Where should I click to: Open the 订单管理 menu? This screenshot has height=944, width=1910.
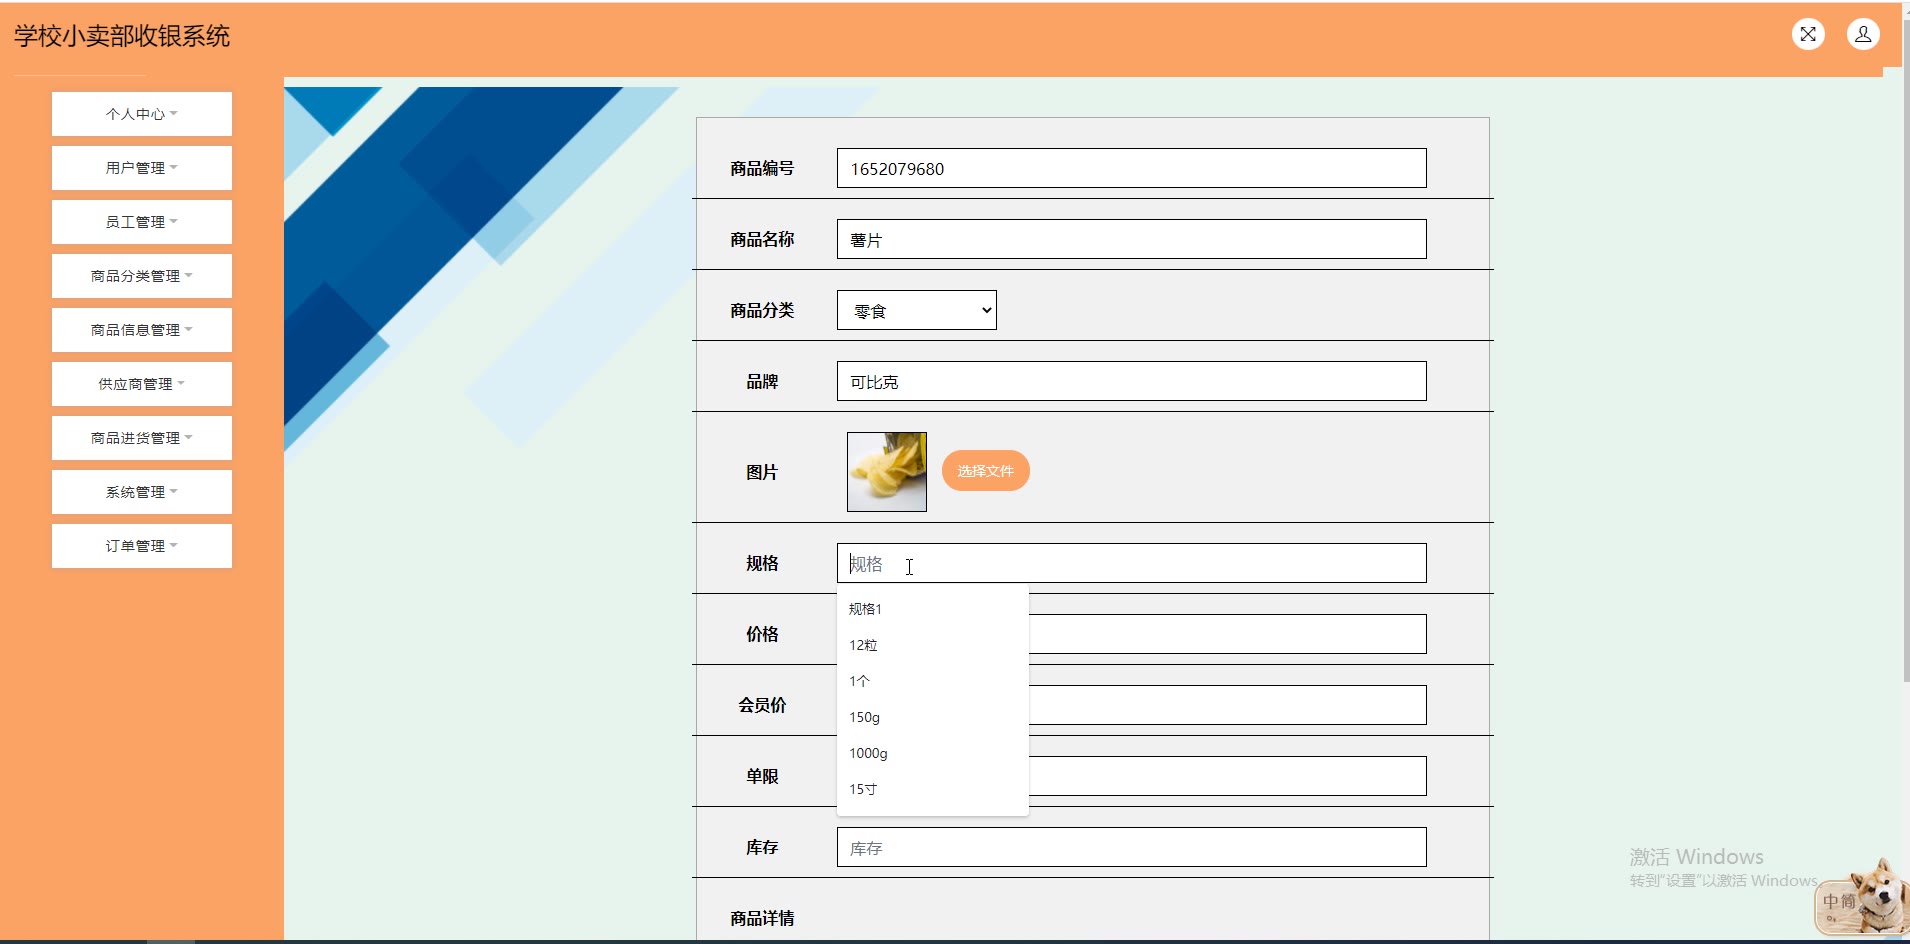(x=142, y=546)
